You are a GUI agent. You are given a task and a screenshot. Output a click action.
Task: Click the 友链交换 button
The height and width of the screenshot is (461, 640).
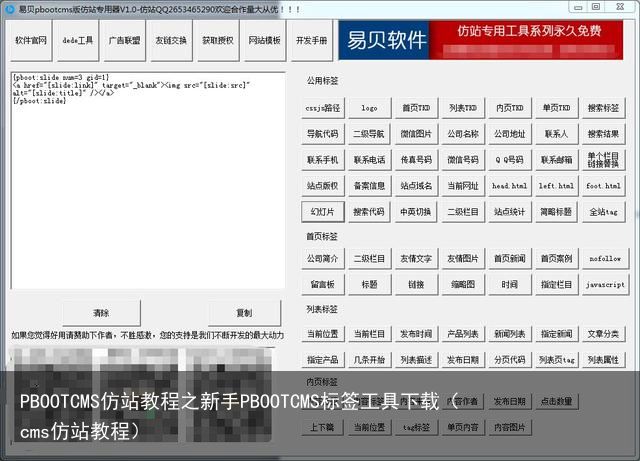(x=171, y=40)
